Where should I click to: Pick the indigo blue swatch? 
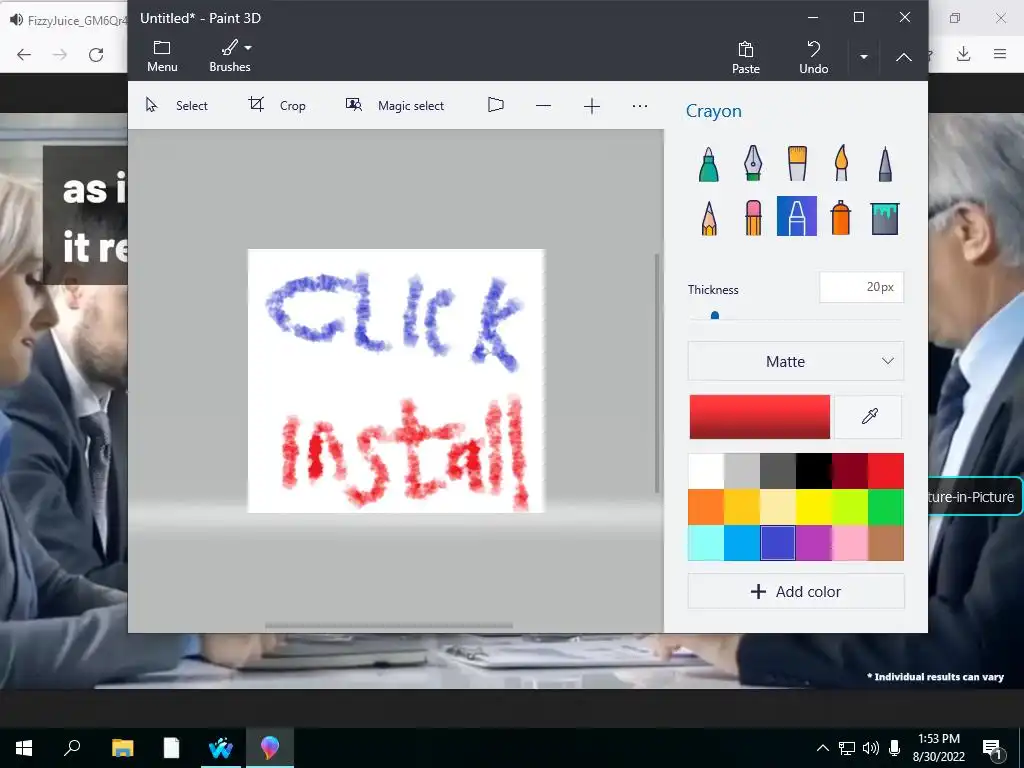pos(778,543)
